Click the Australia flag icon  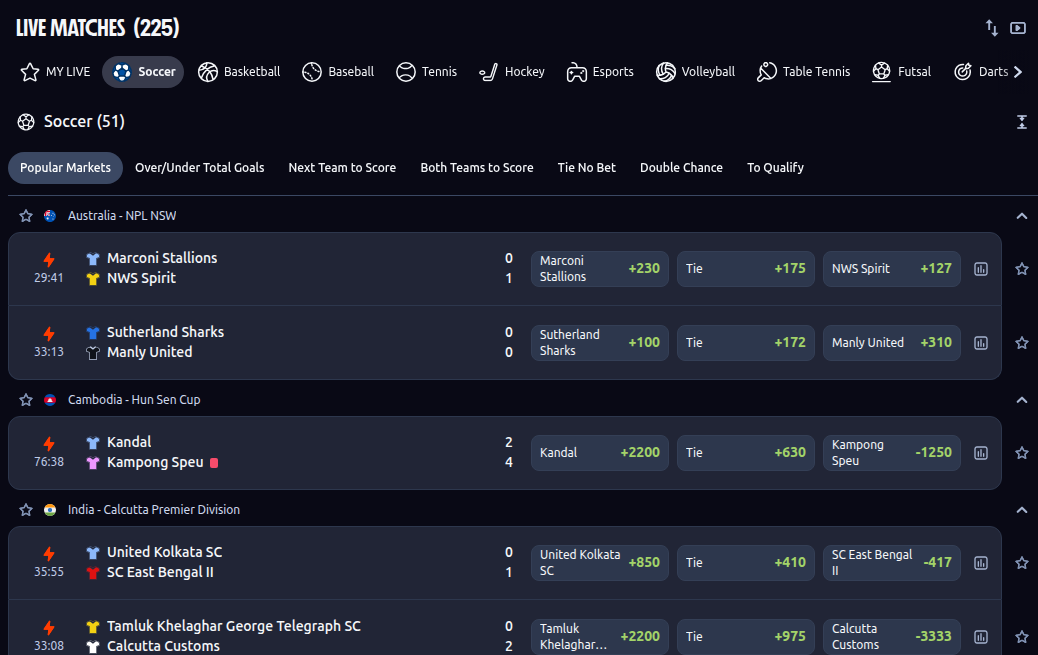(x=50, y=216)
